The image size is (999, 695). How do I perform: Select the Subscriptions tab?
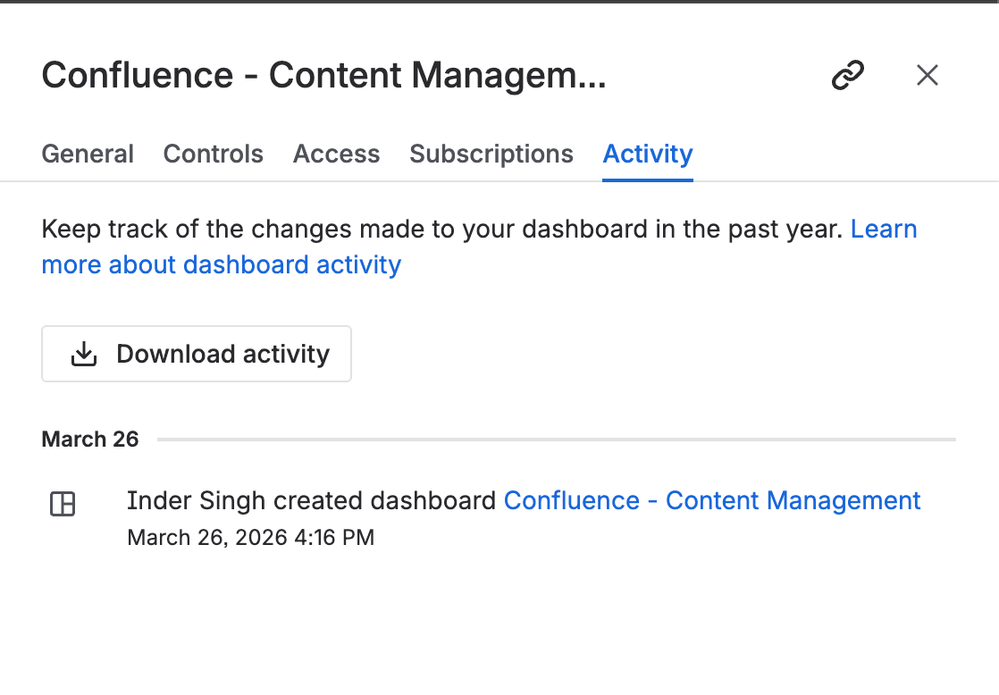pyautogui.click(x=491, y=154)
